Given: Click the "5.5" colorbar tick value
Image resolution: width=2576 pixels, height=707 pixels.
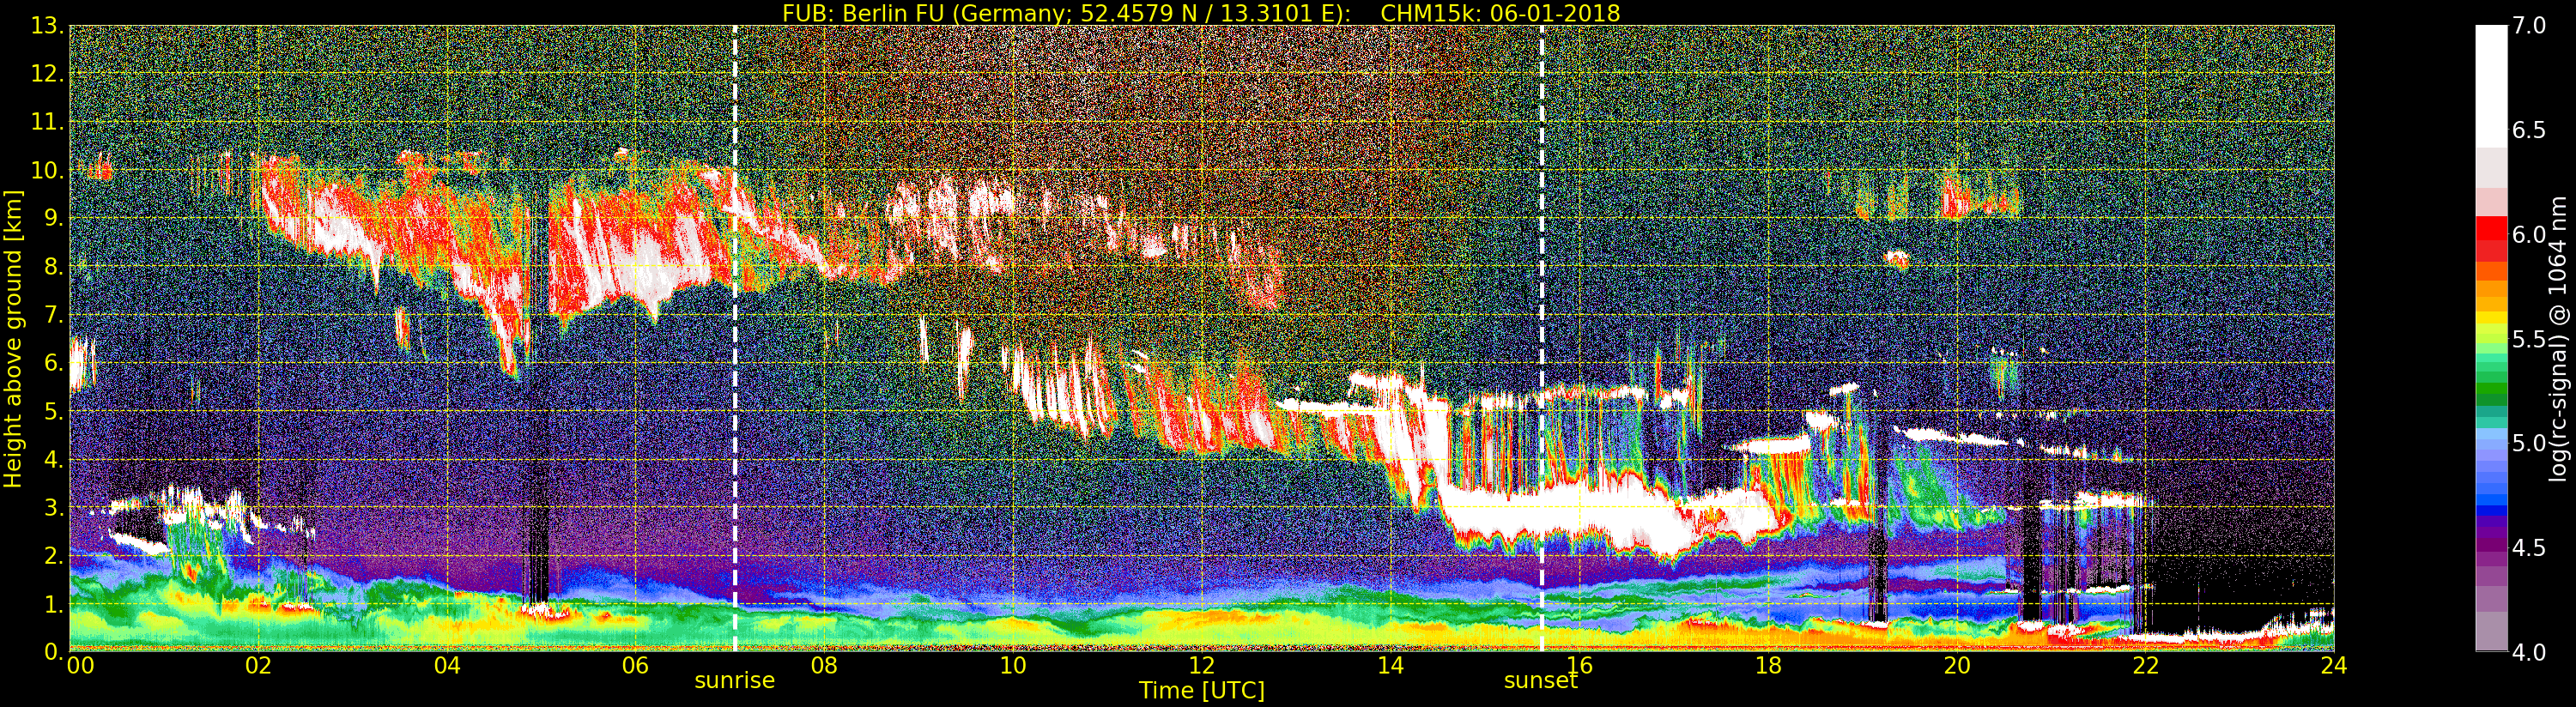Looking at the screenshot, I should (2529, 339).
